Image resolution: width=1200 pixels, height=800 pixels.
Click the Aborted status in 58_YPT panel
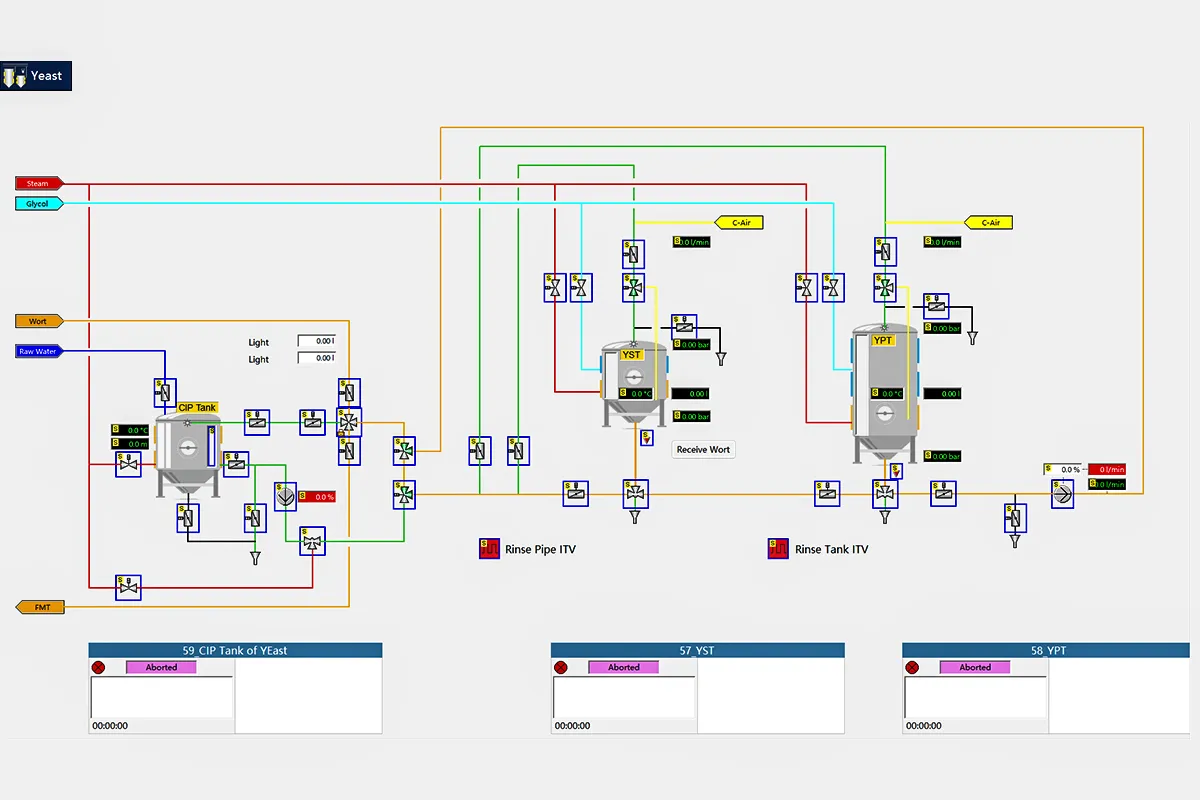point(974,667)
